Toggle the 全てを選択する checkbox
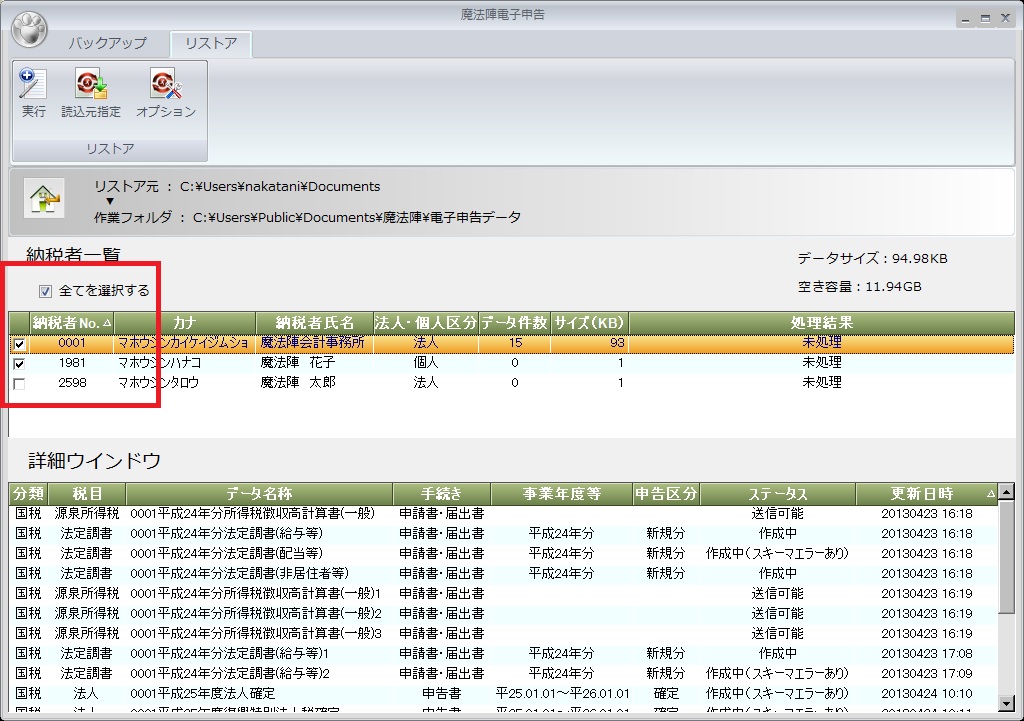Image resolution: width=1024 pixels, height=721 pixels. click(44, 291)
